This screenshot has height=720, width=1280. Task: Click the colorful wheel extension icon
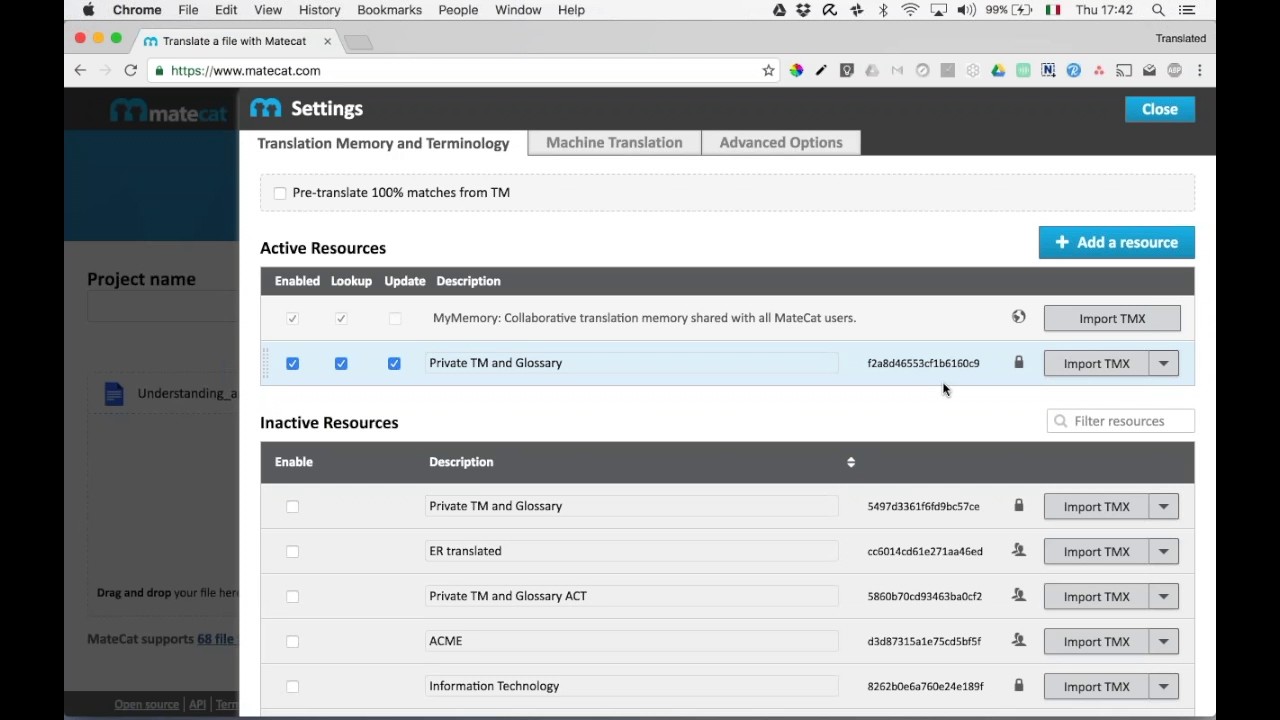click(x=796, y=71)
